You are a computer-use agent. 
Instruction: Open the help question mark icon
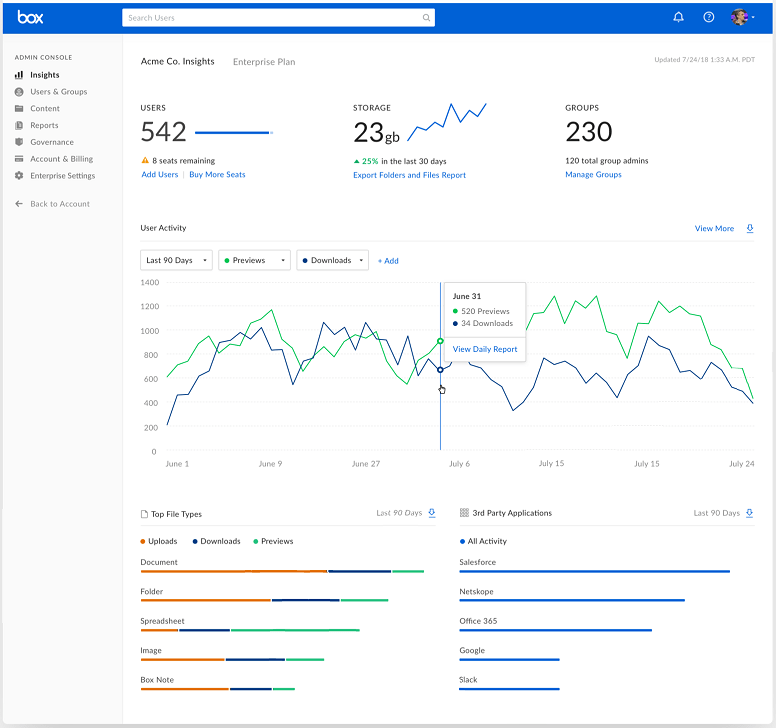709,17
